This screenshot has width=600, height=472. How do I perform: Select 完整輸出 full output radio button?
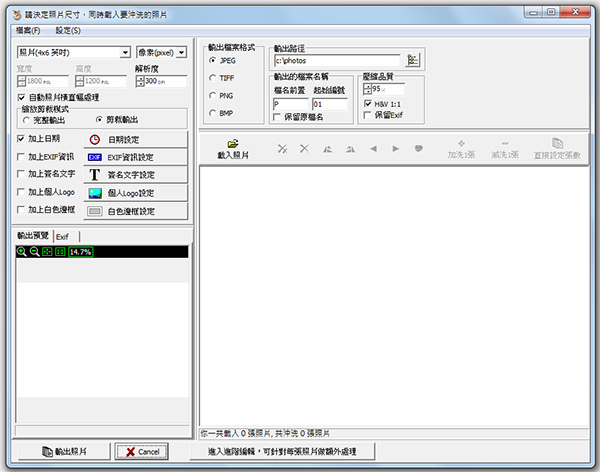click(26, 120)
